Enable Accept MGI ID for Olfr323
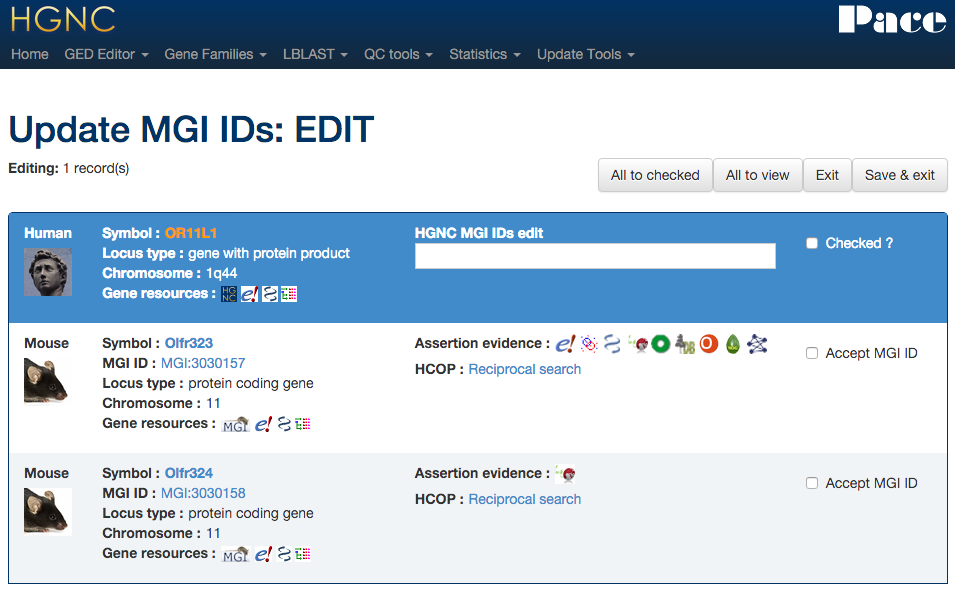Screen dimensions: 955x589 [812, 353]
